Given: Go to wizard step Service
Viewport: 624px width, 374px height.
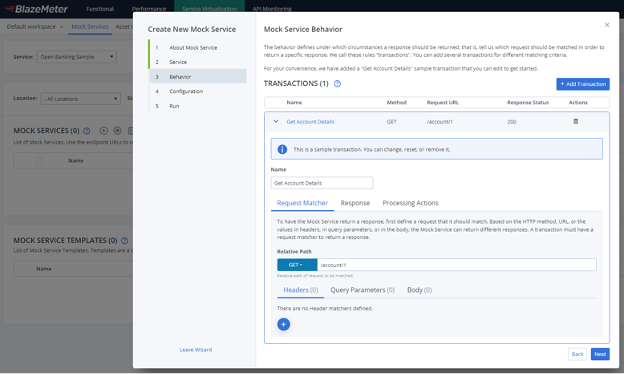Looking at the screenshot, I should 178,62.
